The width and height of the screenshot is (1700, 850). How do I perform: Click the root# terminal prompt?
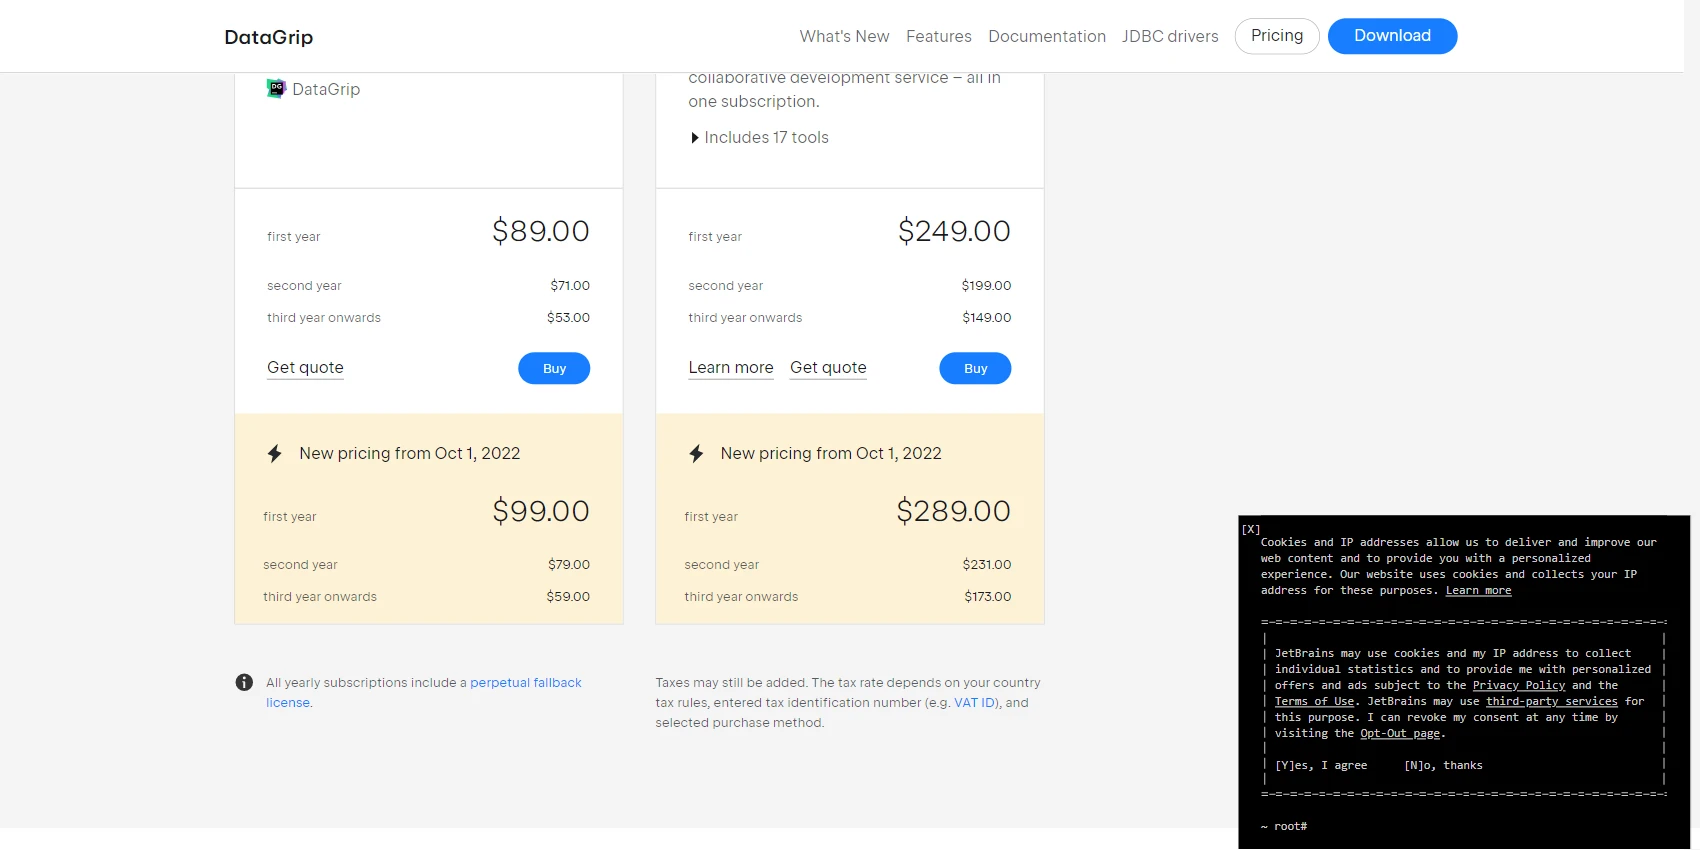tap(1284, 827)
